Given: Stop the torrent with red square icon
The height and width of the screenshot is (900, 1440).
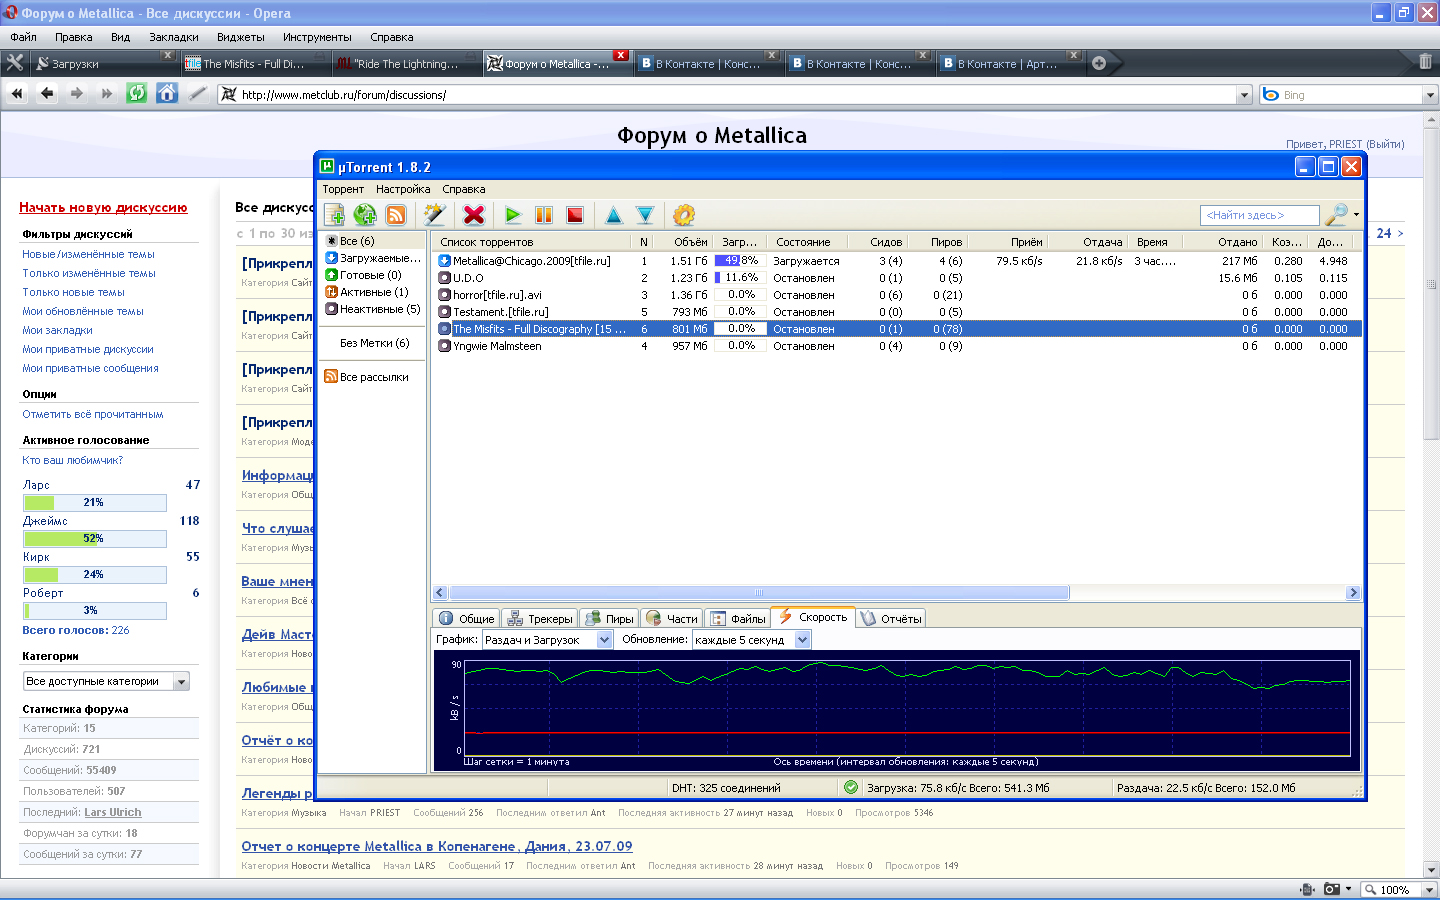Looking at the screenshot, I should pyautogui.click(x=575, y=215).
